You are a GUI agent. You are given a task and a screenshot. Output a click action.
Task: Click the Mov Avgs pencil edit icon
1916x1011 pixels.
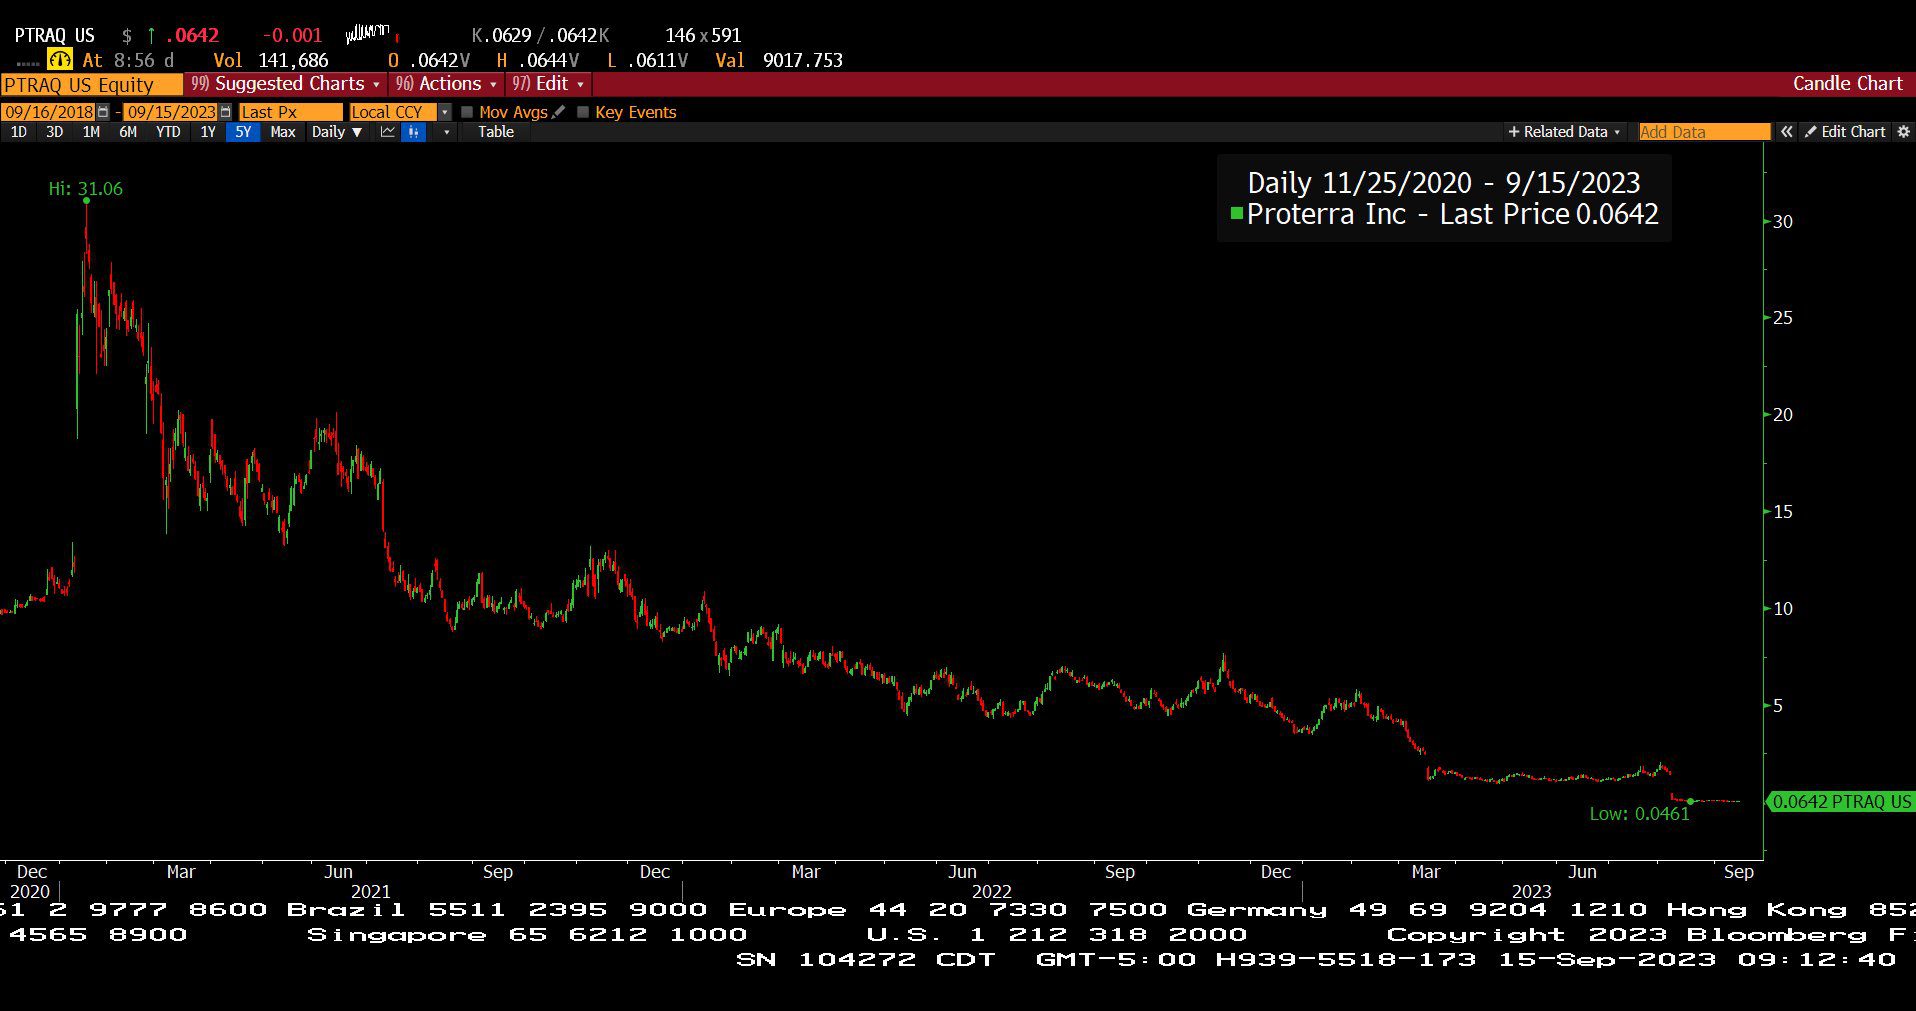click(558, 112)
